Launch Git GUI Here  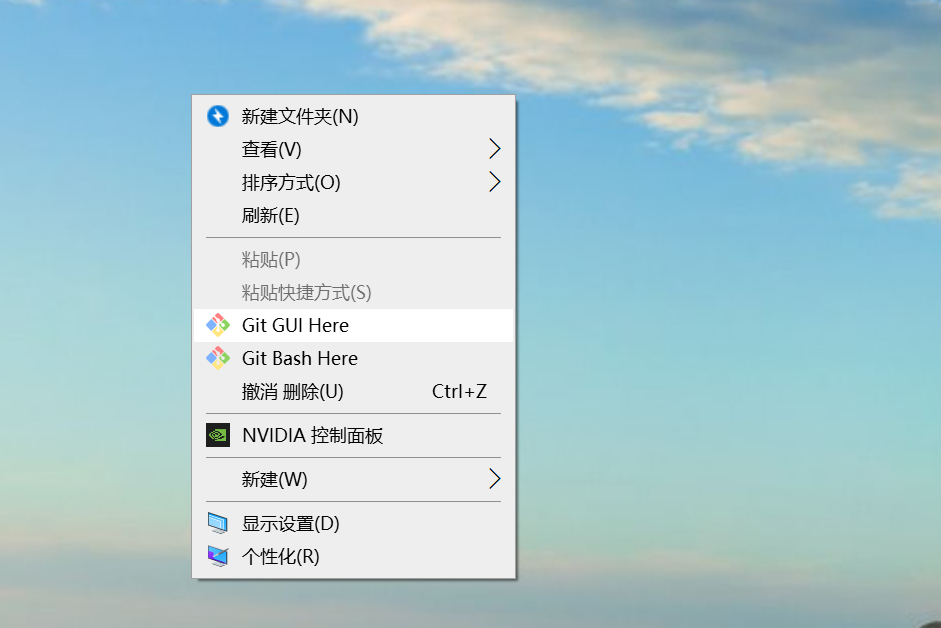(353, 325)
